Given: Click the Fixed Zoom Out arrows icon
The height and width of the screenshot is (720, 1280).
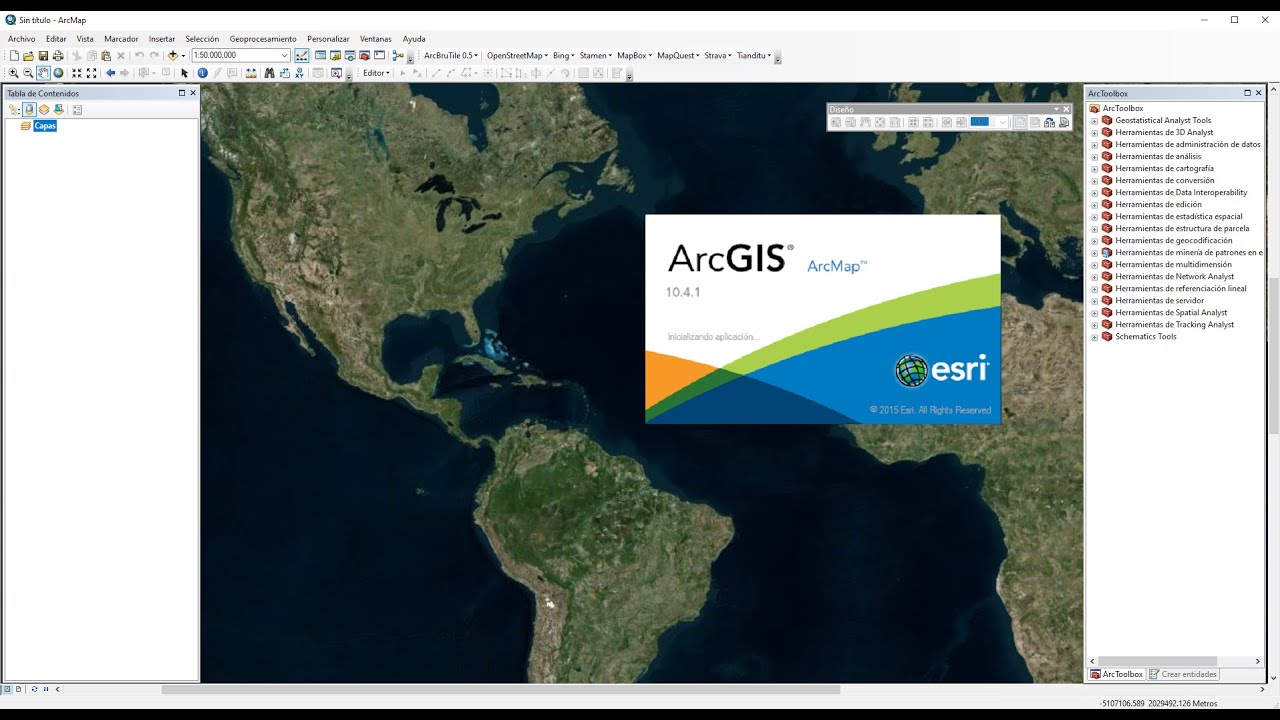Looking at the screenshot, I should point(92,73).
